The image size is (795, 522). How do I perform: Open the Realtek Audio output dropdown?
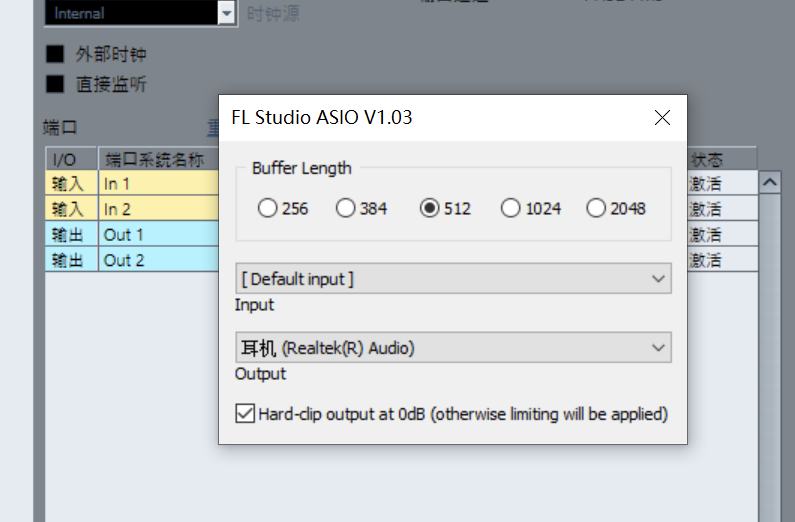point(453,348)
